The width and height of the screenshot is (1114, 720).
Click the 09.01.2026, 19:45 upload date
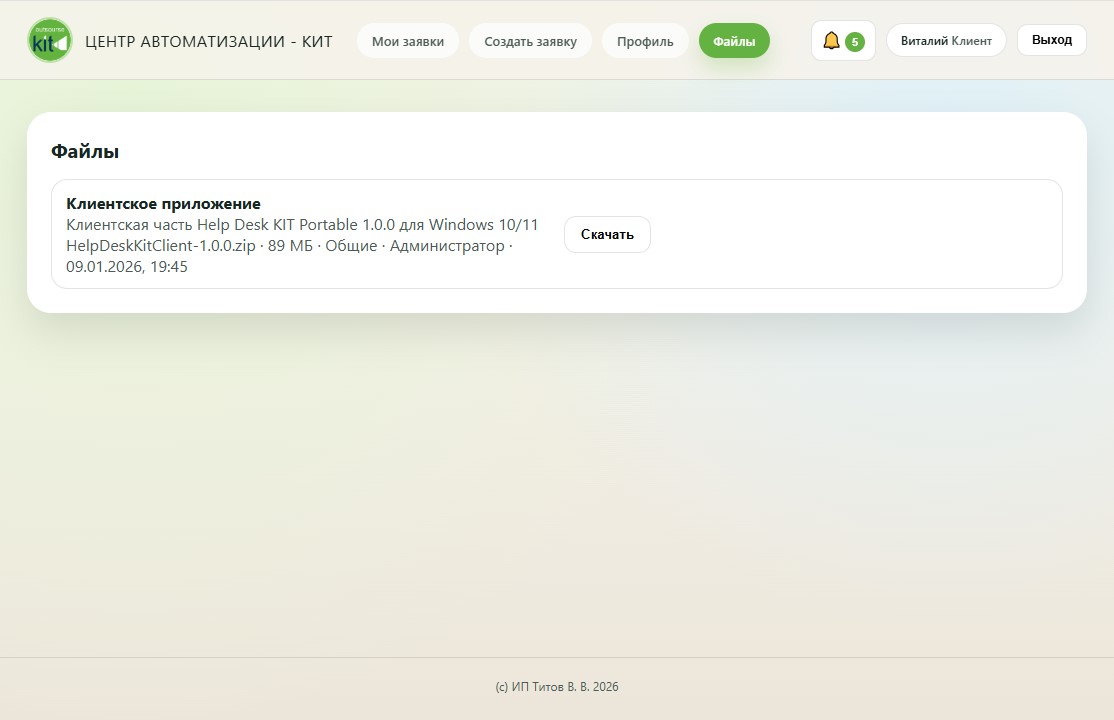coord(127,267)
